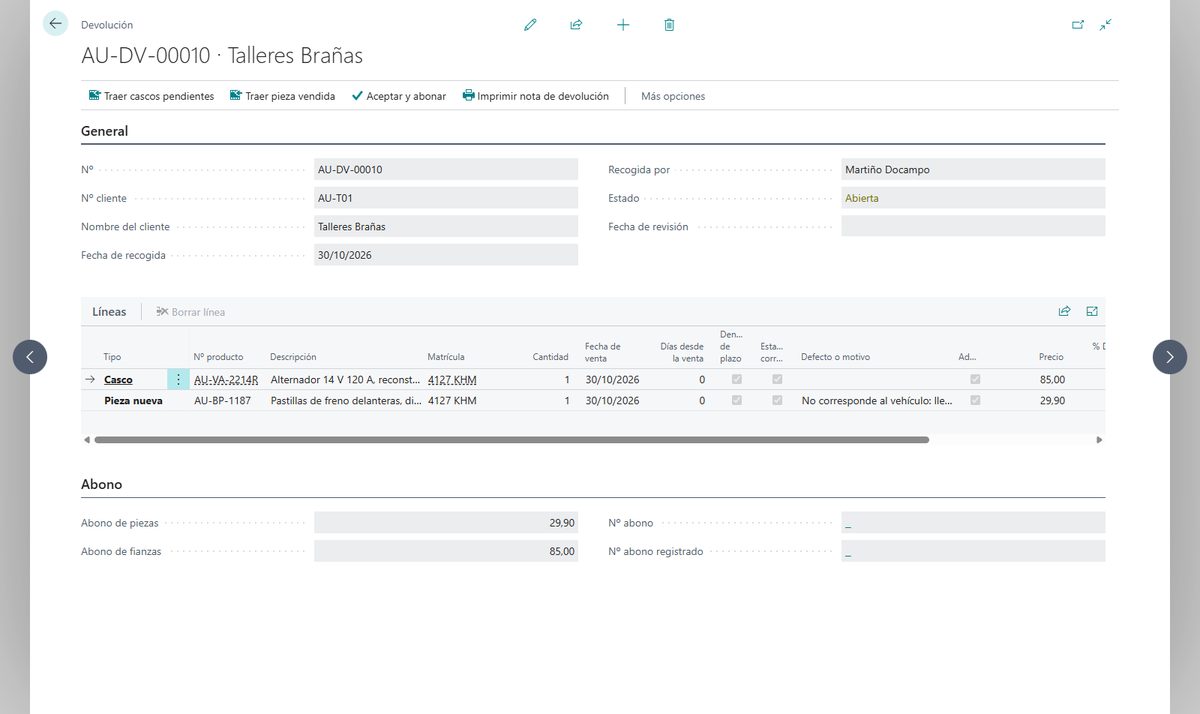Go to the next record with the right chevron

coord(1170,357)
